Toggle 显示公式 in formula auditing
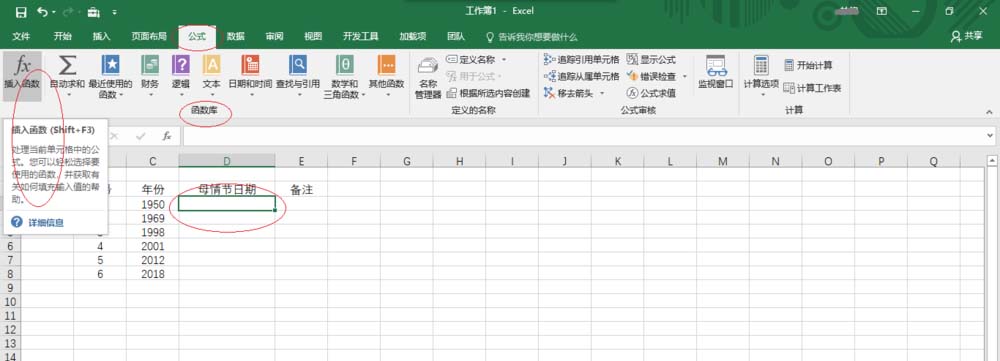Screen dimensions: 1000x361 click(x=651, y=59)
